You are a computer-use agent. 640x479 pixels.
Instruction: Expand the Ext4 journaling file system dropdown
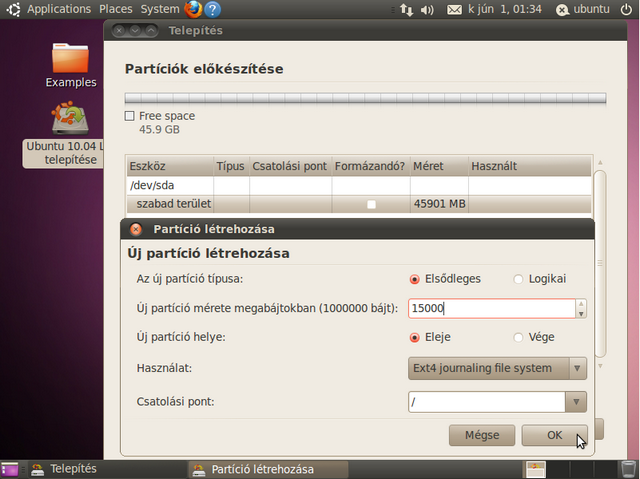[497, 368]
